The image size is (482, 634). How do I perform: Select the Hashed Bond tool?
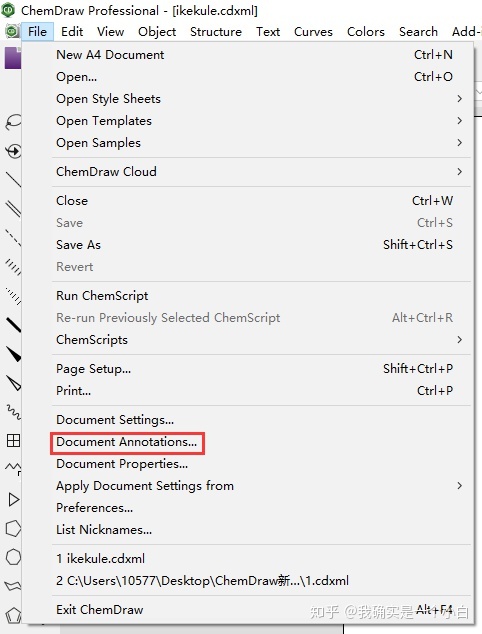tap(13, 267)
